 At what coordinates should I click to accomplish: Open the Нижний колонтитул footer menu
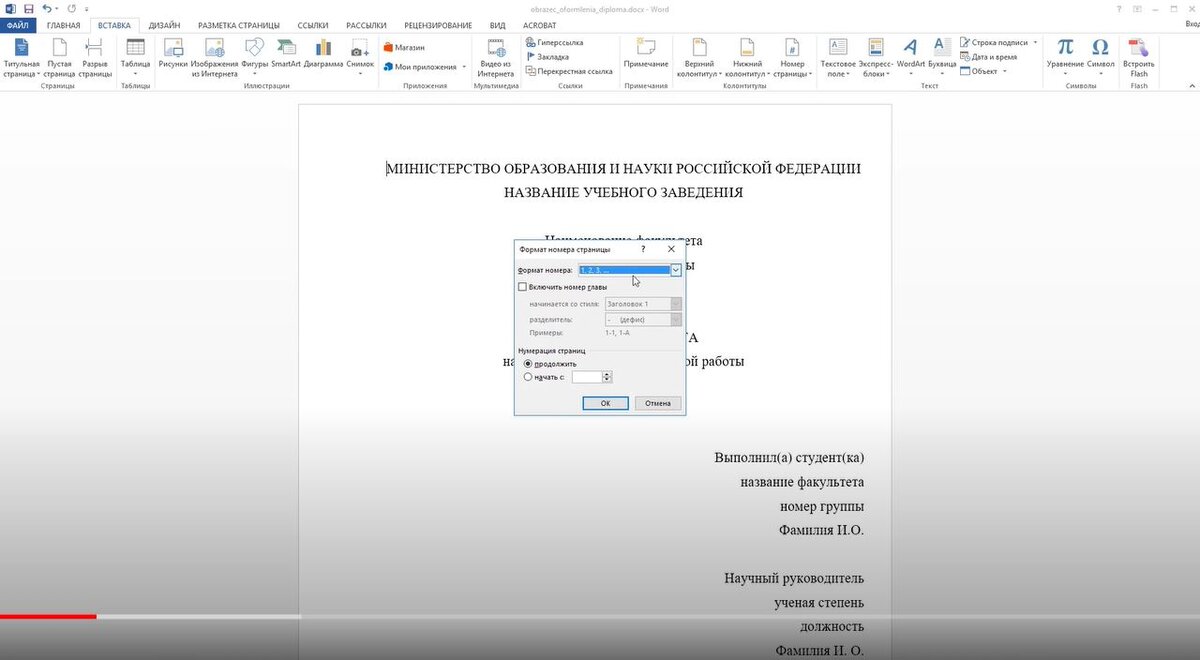pos(747,58)
